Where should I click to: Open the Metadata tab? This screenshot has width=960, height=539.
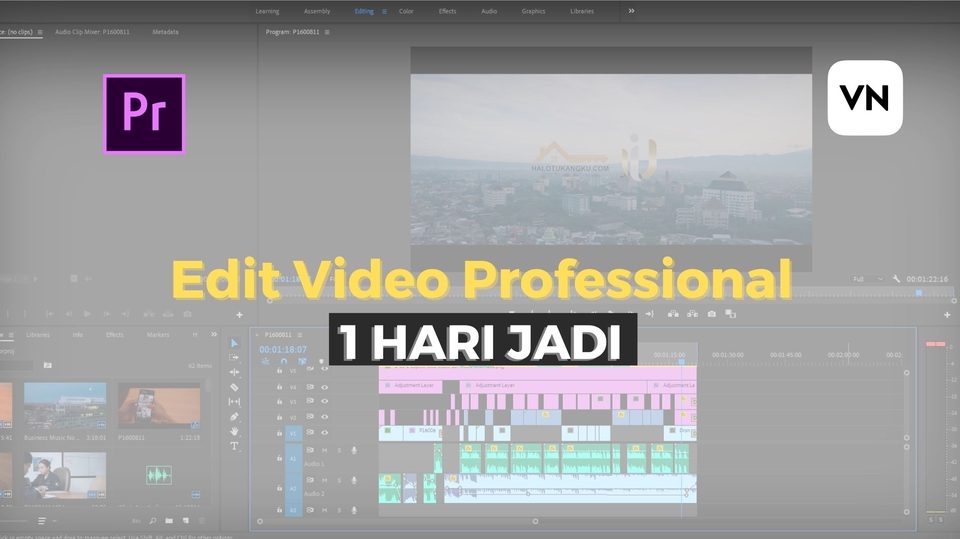[165, 32]
